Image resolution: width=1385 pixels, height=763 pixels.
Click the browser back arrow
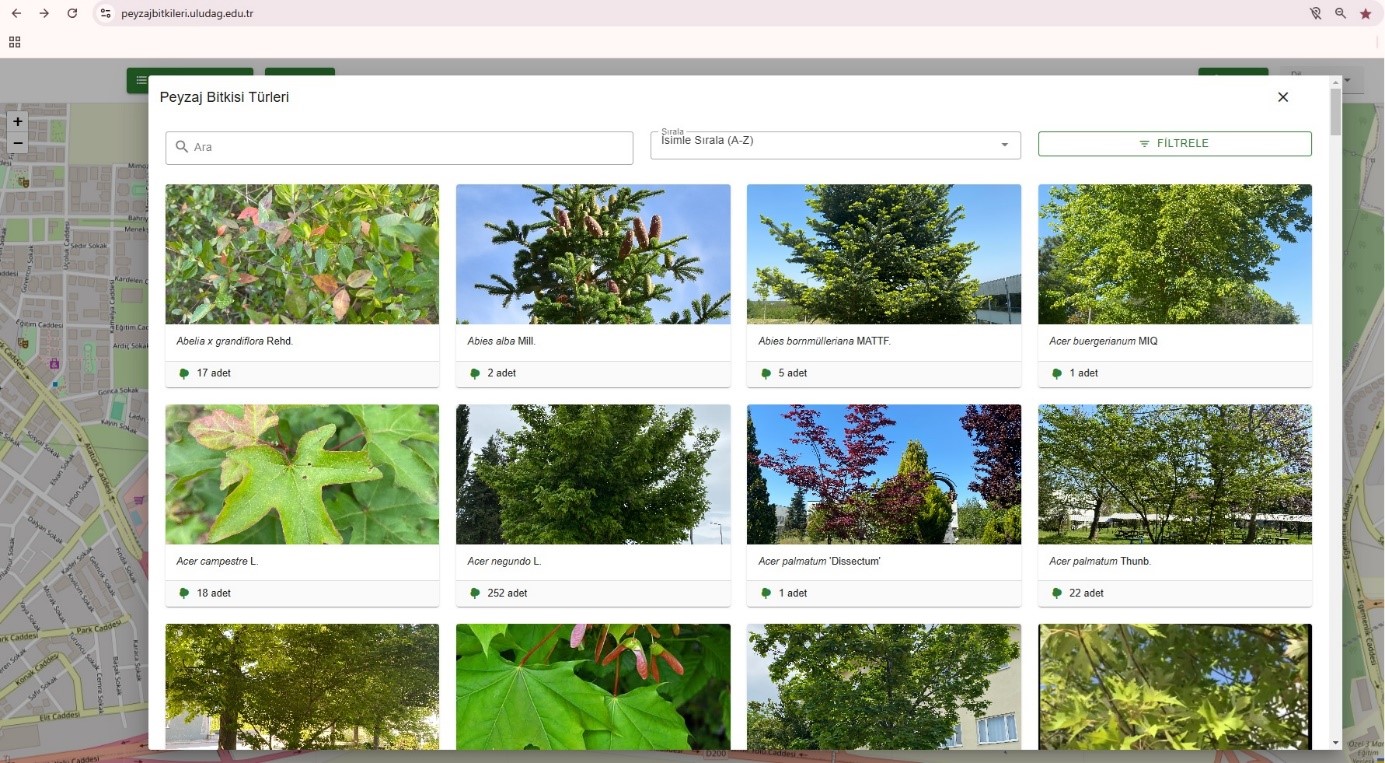[x=16, y=13]
